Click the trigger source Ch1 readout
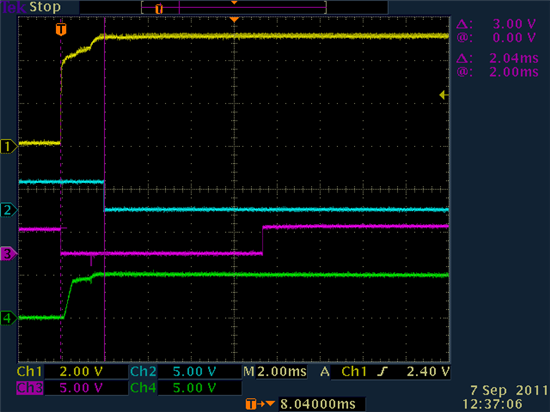The image size is (550, 412). click(354, 371)
